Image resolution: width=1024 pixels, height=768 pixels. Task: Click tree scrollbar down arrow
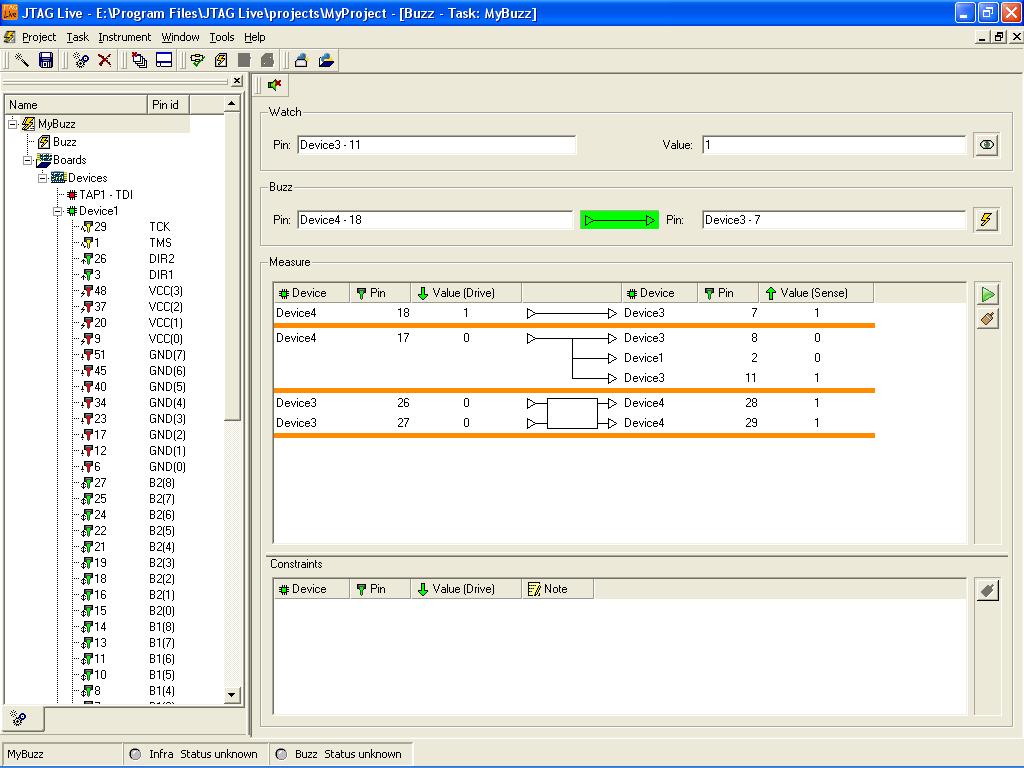coord(232,695)
